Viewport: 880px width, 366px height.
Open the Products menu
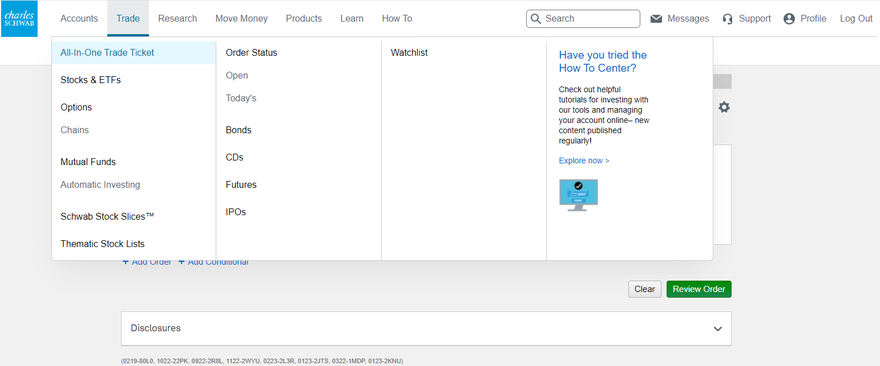(304, 19)
